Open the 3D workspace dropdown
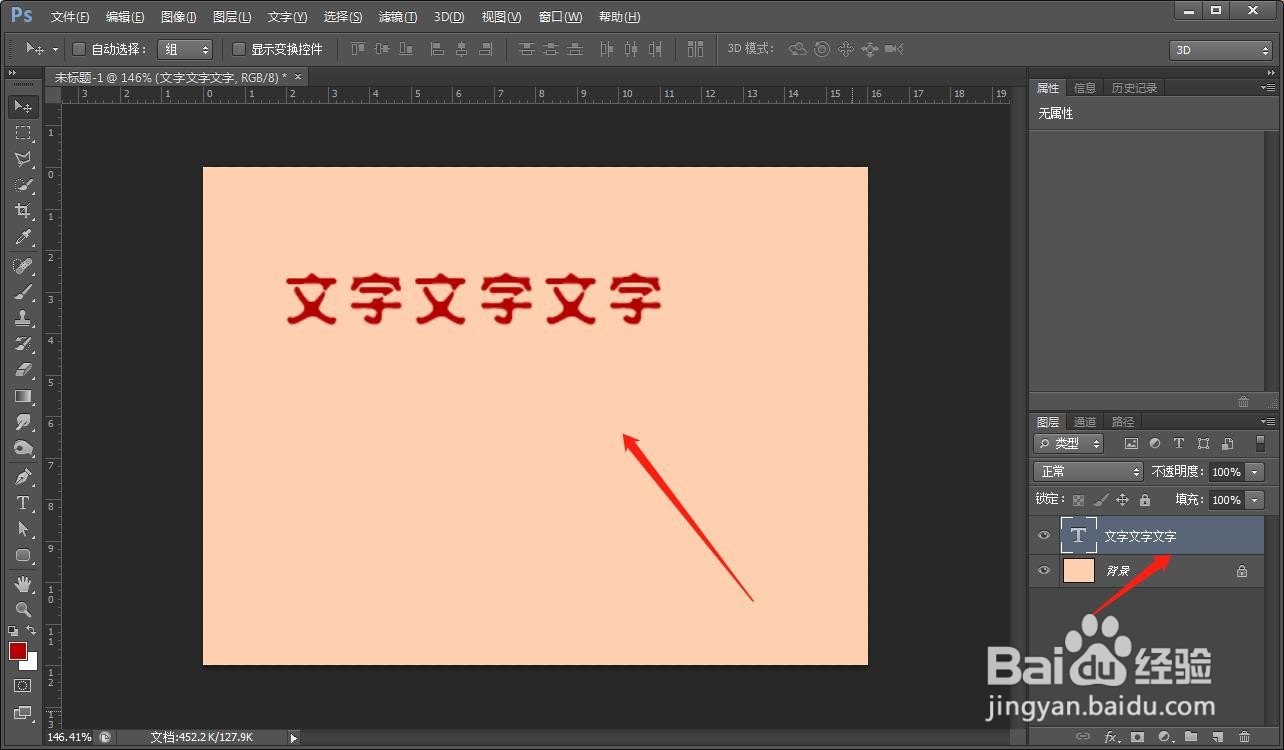 pyautogui.click(x=1221, y=50)
